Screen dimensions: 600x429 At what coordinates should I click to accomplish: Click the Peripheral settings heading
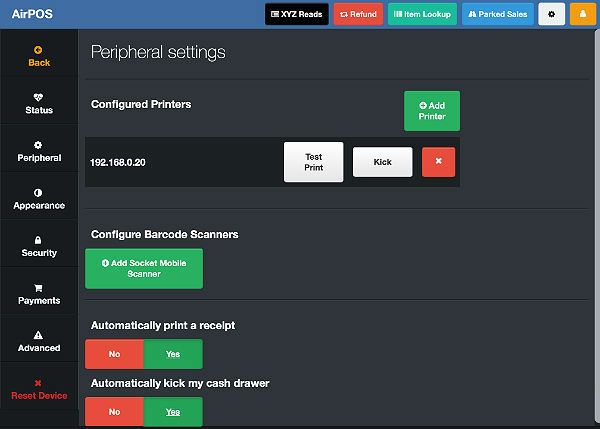(x=158, y=52)
